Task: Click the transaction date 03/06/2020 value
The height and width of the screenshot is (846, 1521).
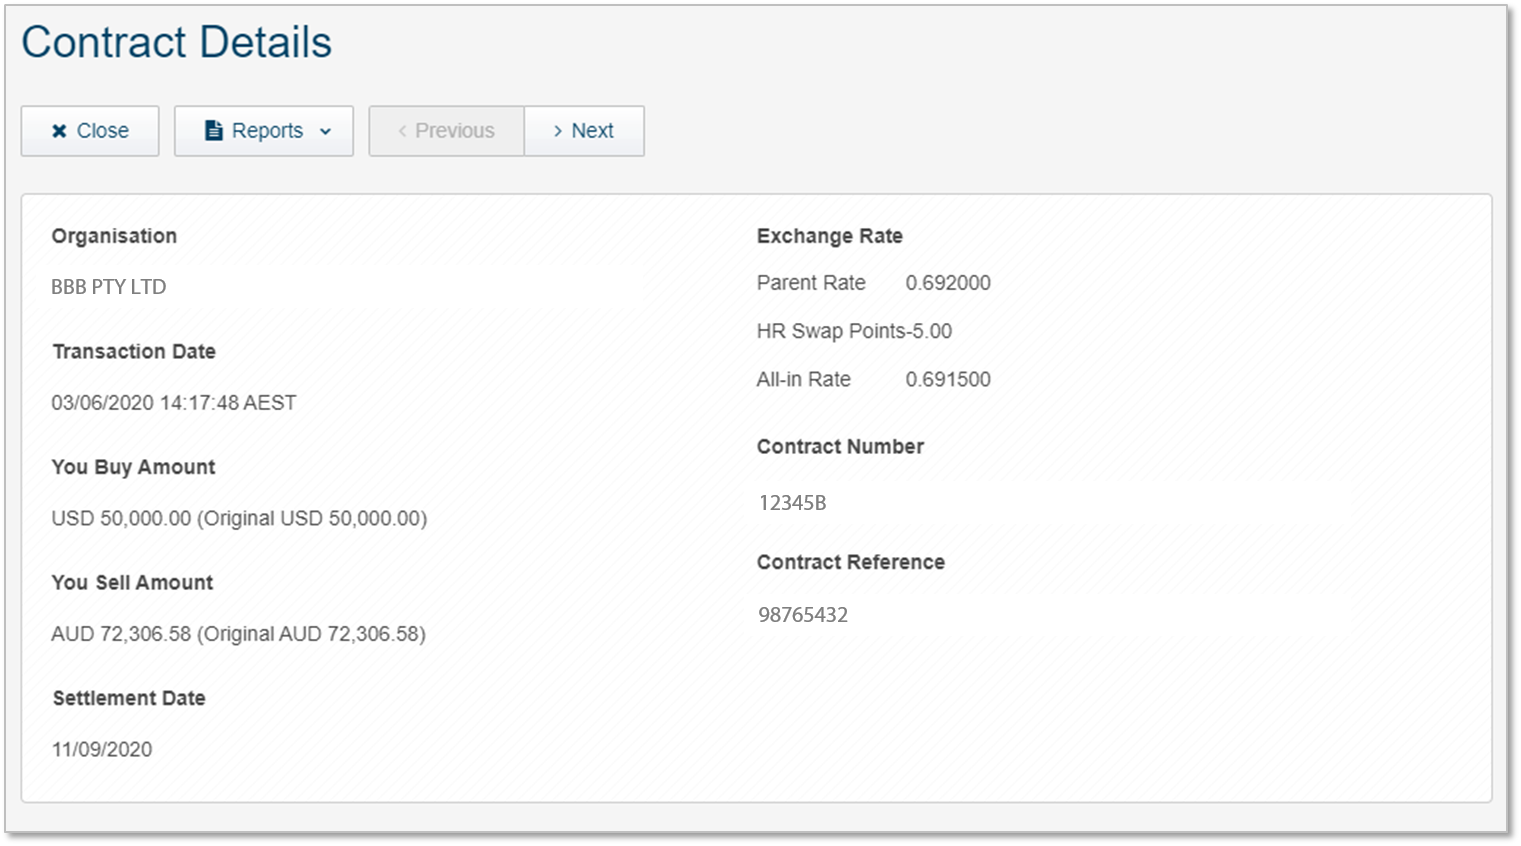Action: (174, 403)
